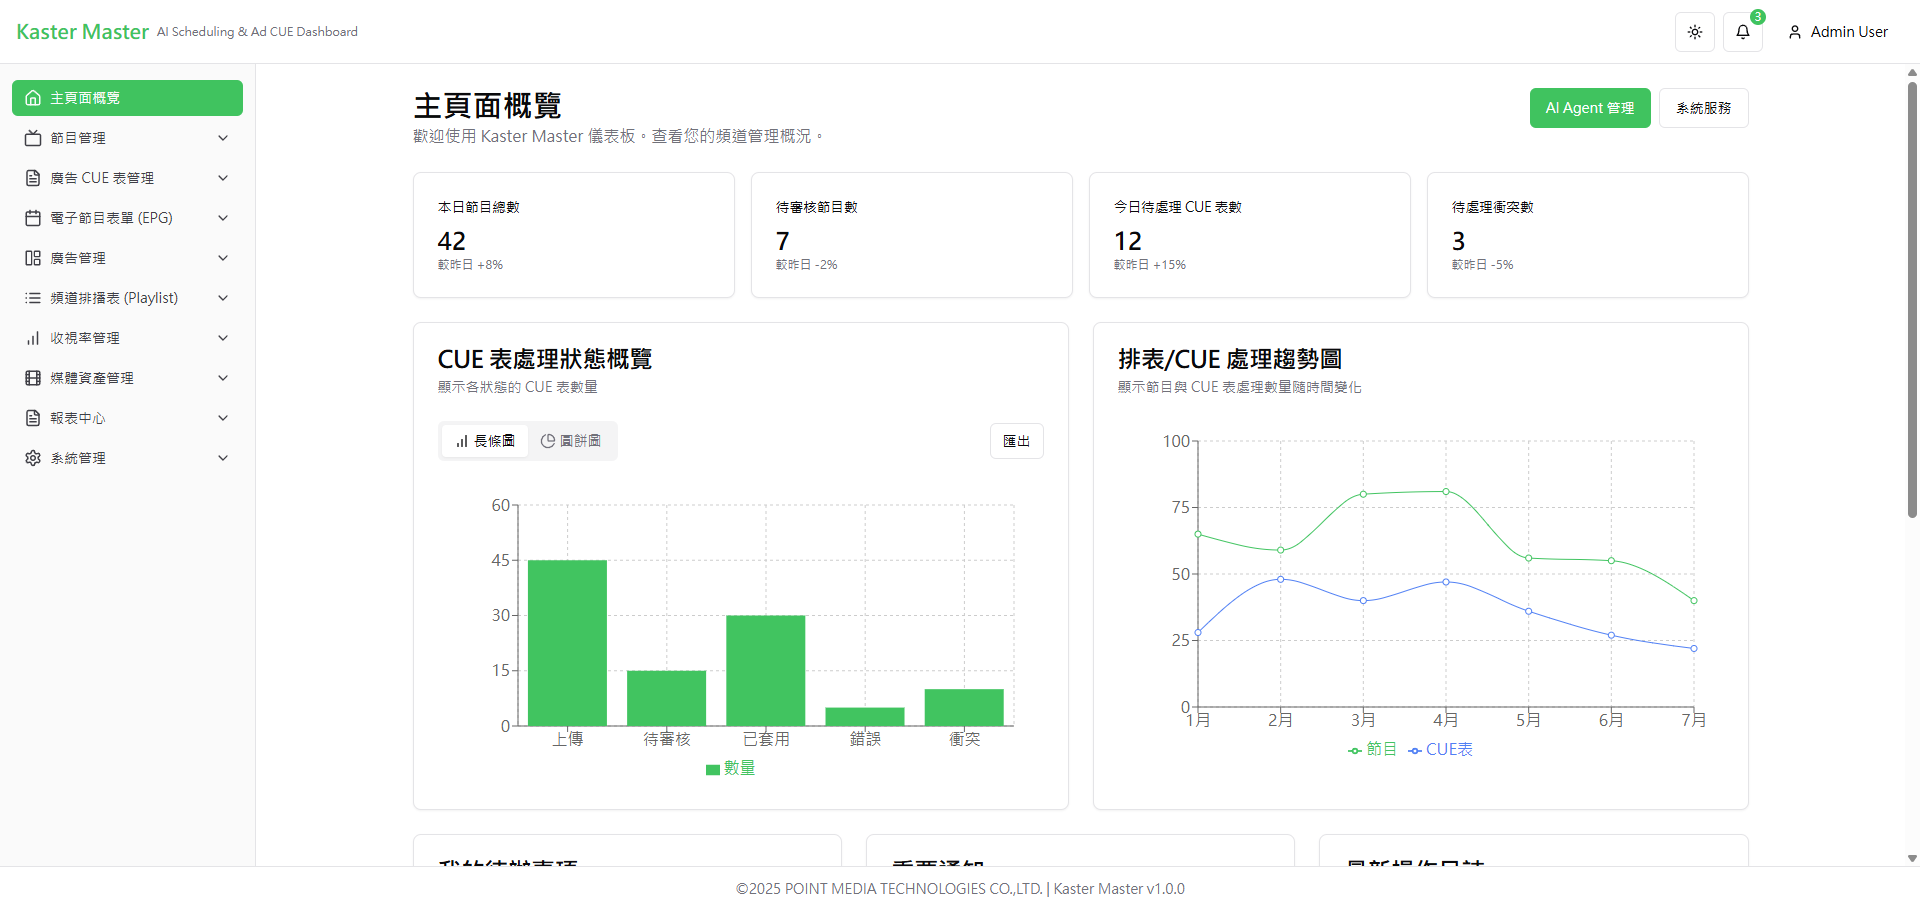Expand the 頻道排播表 (Playlist) chevron

click(223, 298)
